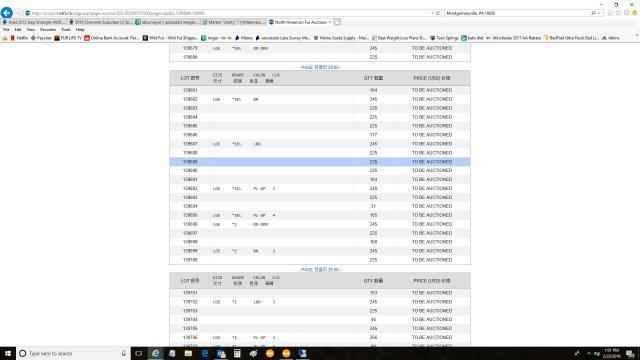Viewport: 640px width, 360px height.
Task: Expand the search provider dropdown arrow
Action: pos(599,13)
